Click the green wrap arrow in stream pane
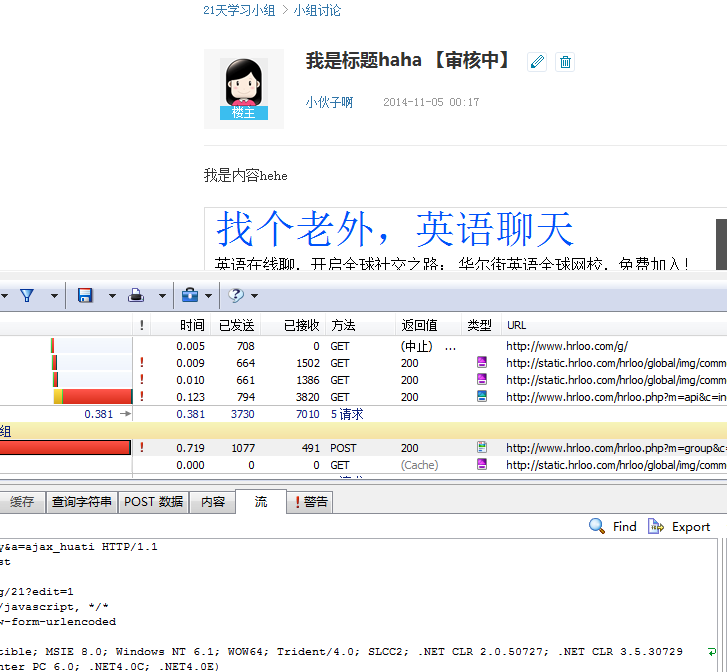 [x=712, y=652]
